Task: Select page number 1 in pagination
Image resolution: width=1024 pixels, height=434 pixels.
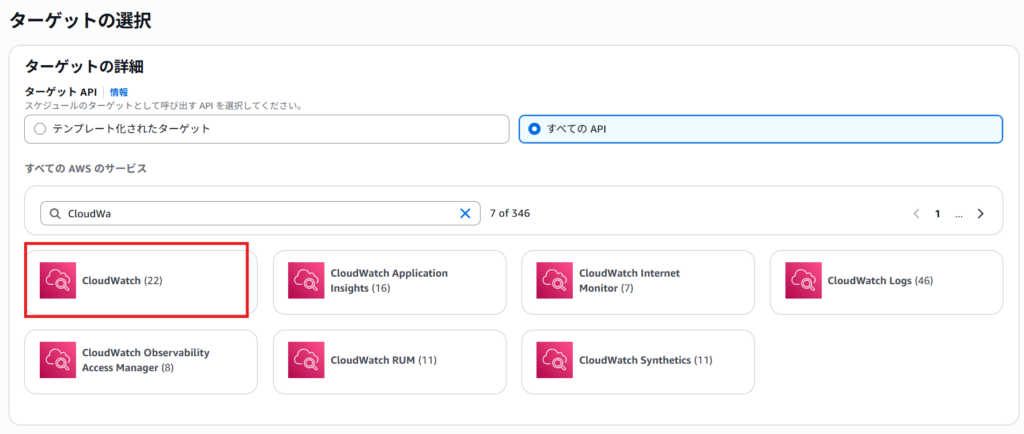Action: 937,213
